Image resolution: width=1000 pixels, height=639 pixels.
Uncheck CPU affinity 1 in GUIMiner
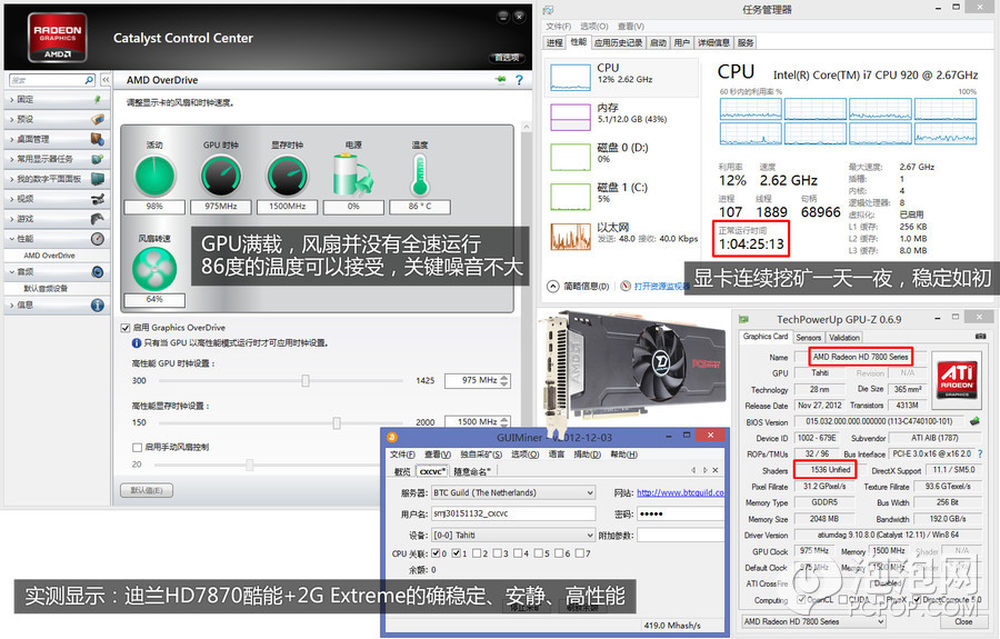(457, 553)
